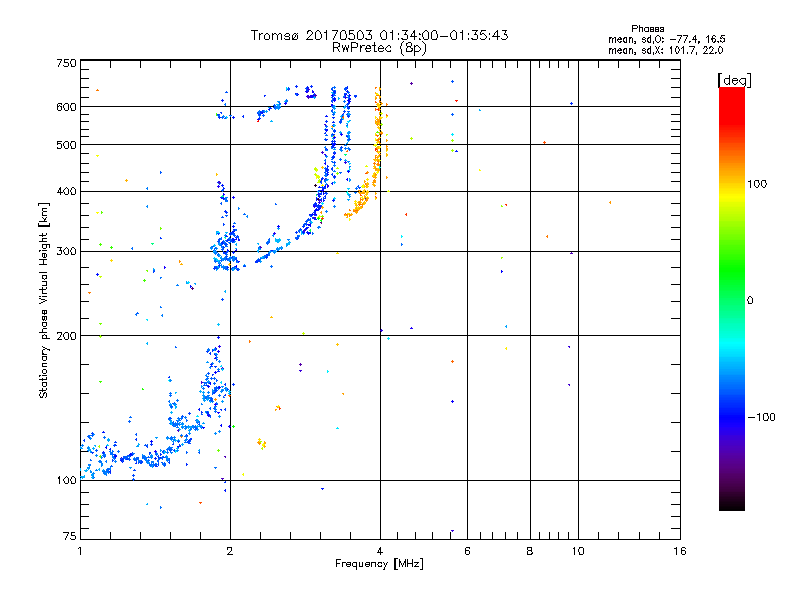Click the '16' frequency axis tick label
Viewport: 800px width, 600px height.
[680, 551]
